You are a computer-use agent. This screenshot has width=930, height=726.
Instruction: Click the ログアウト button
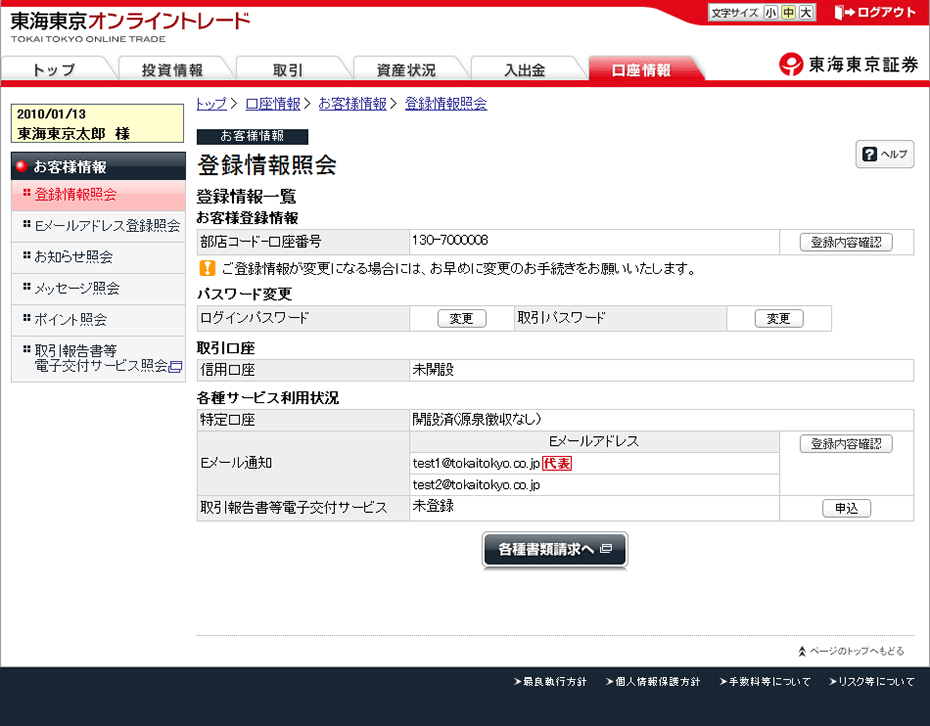(875, 12)
